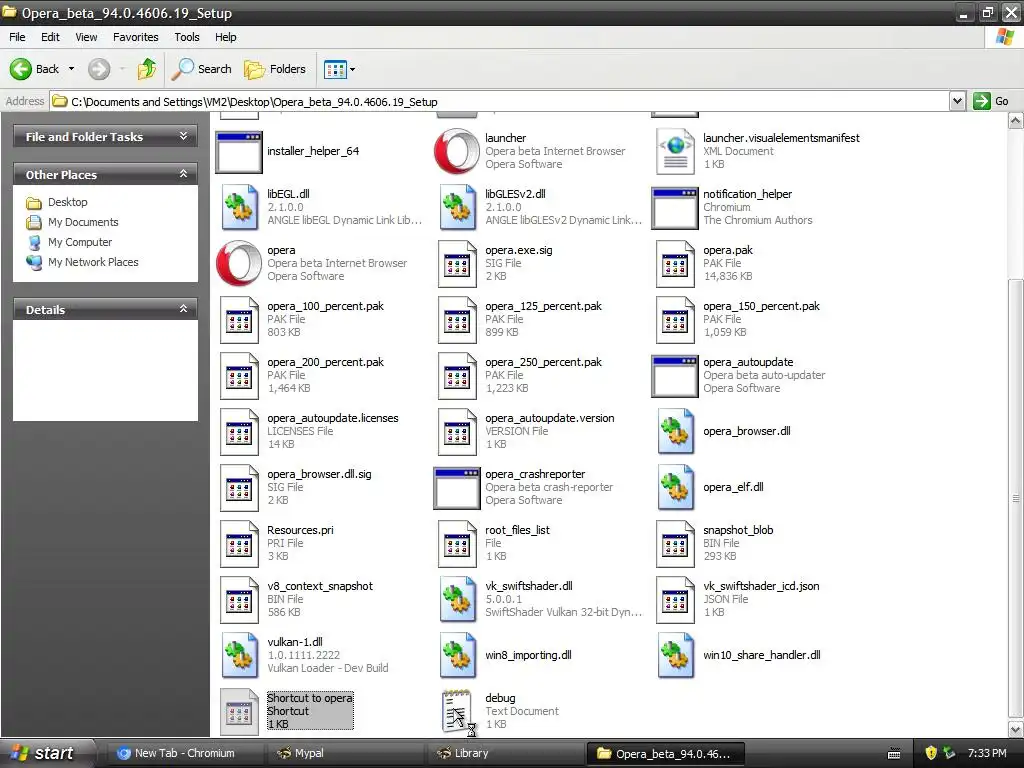Open My Network Places link
The height and width of the screenshot is (768, 1024).
tap(93, 262)
